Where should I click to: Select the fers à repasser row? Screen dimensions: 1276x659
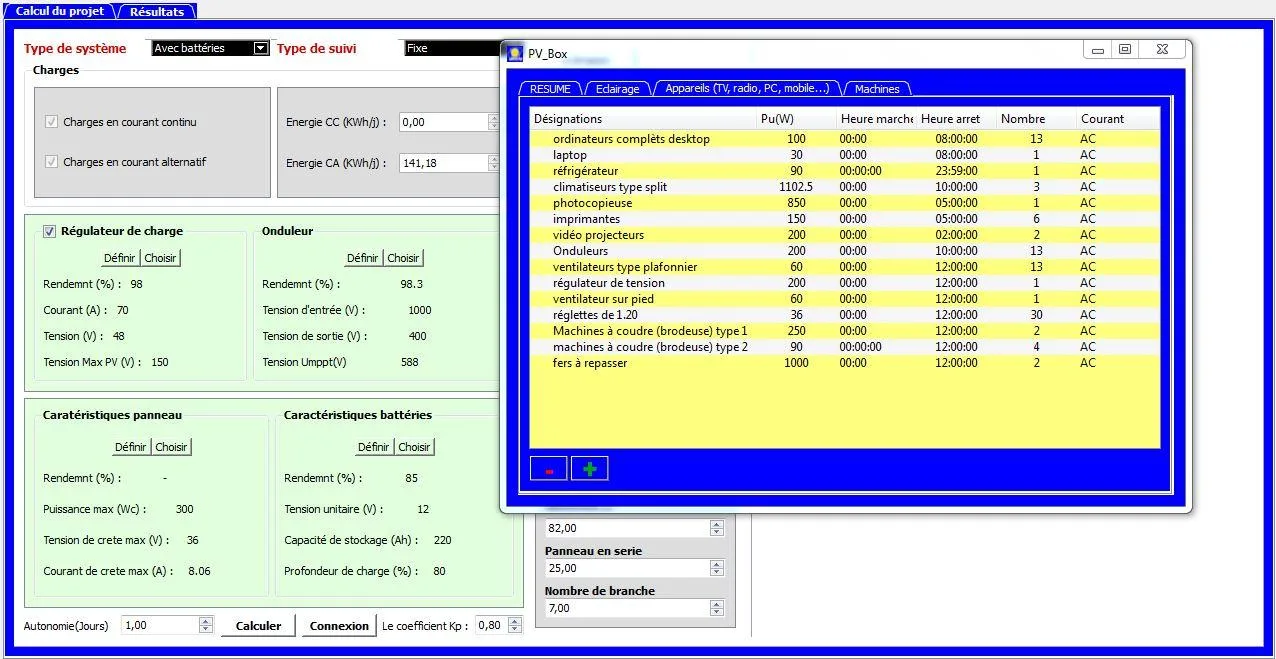pyautogui.click(x=845, y=363)
